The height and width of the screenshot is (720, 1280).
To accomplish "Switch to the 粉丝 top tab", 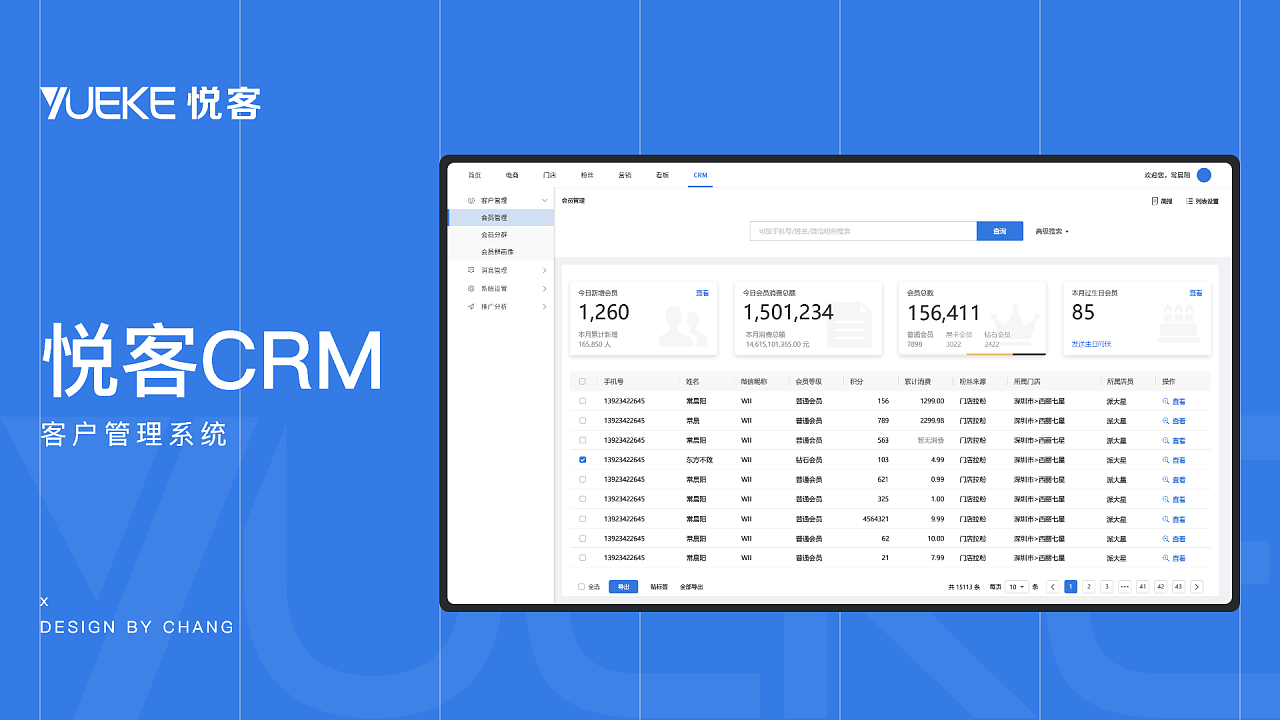I will (587, 175).
